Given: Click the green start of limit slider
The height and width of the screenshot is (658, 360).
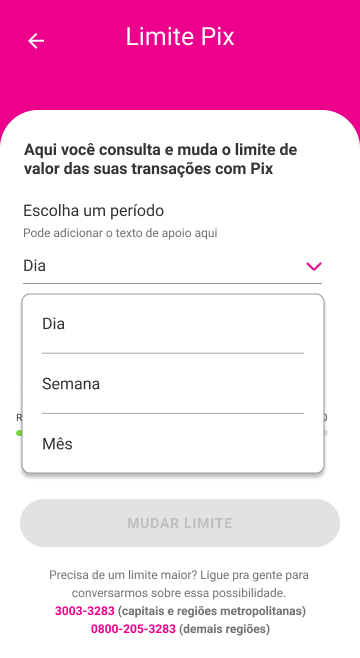Looking at the screenshot, I should point(19,433).
